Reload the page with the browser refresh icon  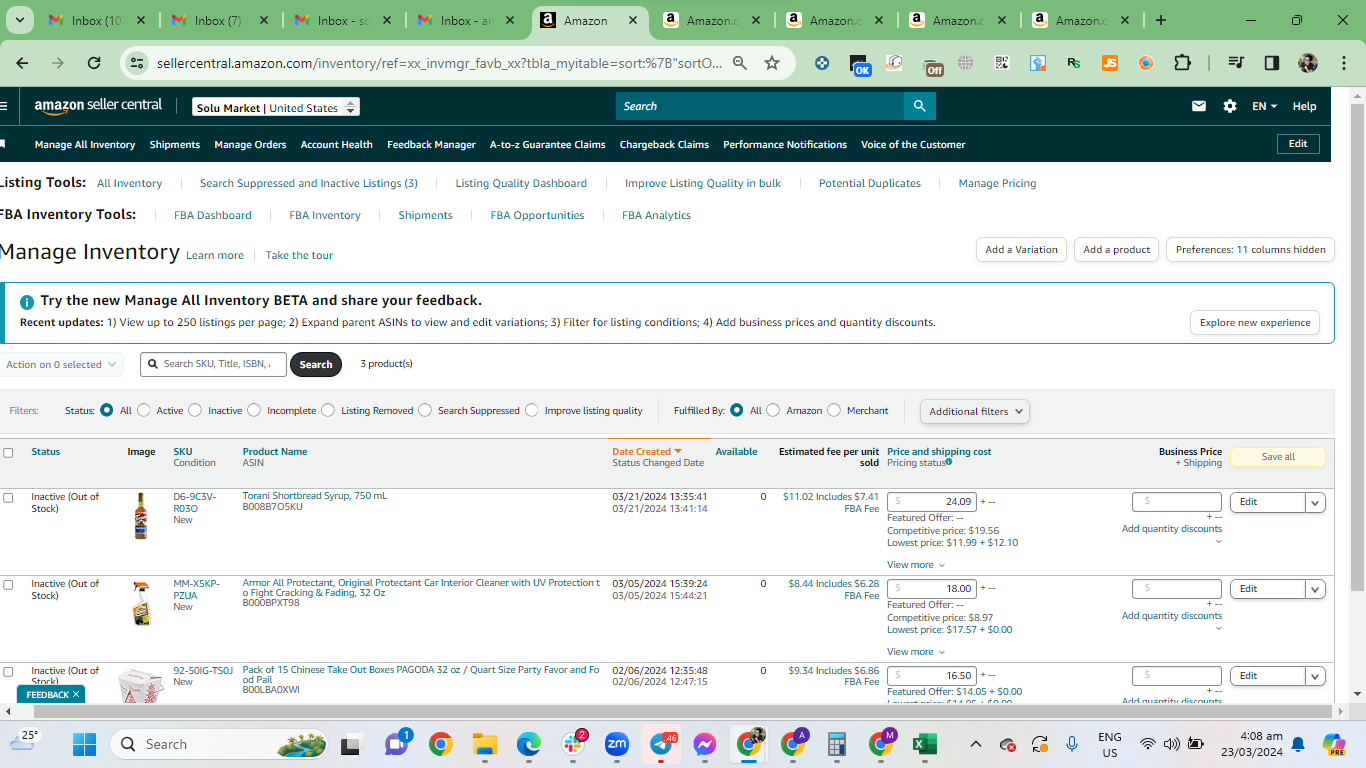pyautogui.click(x=94, y=63)
